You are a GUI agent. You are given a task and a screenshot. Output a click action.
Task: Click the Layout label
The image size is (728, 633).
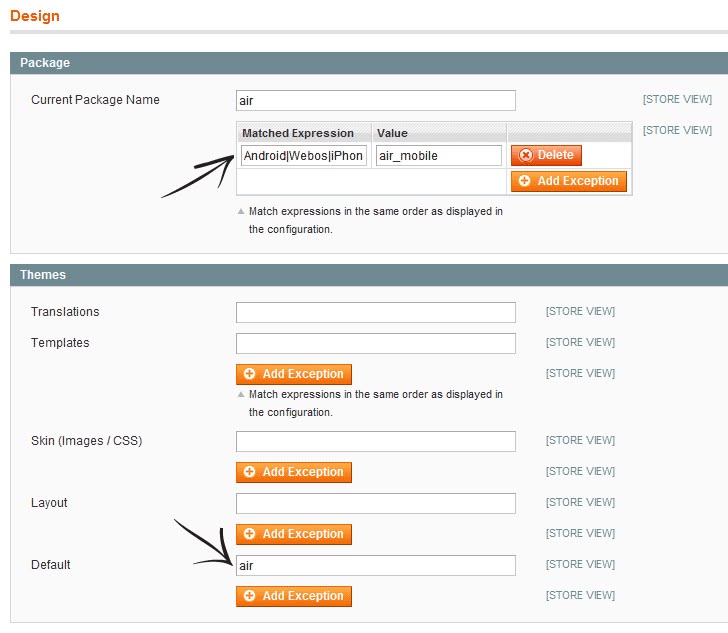49,503
